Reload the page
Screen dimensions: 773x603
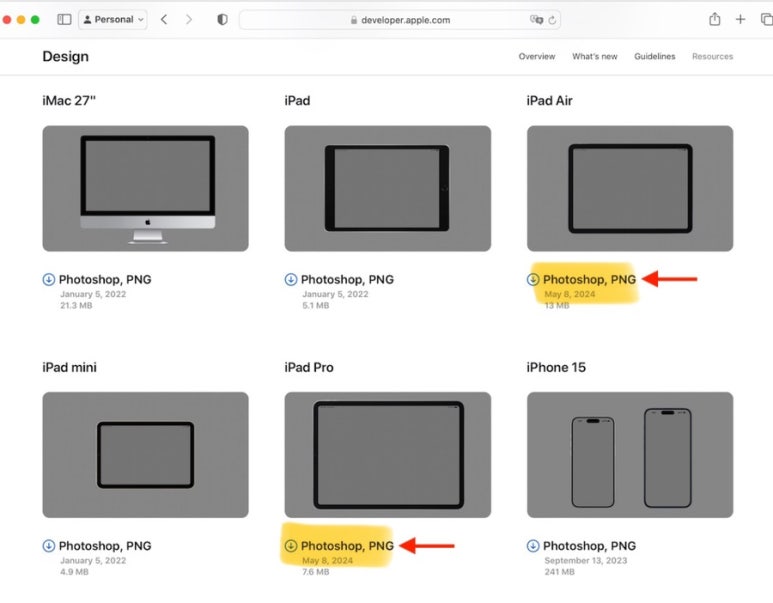coord(553,19)
